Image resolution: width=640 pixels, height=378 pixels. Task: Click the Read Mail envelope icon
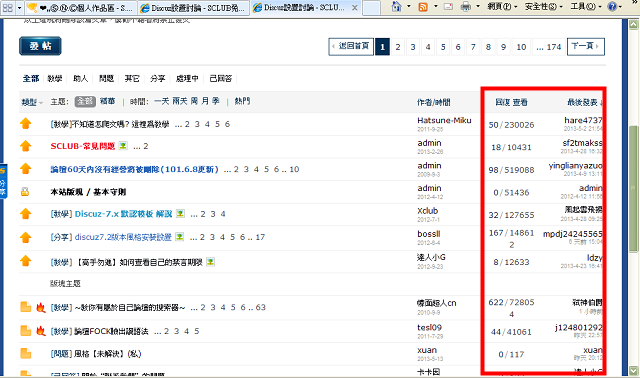448,7
